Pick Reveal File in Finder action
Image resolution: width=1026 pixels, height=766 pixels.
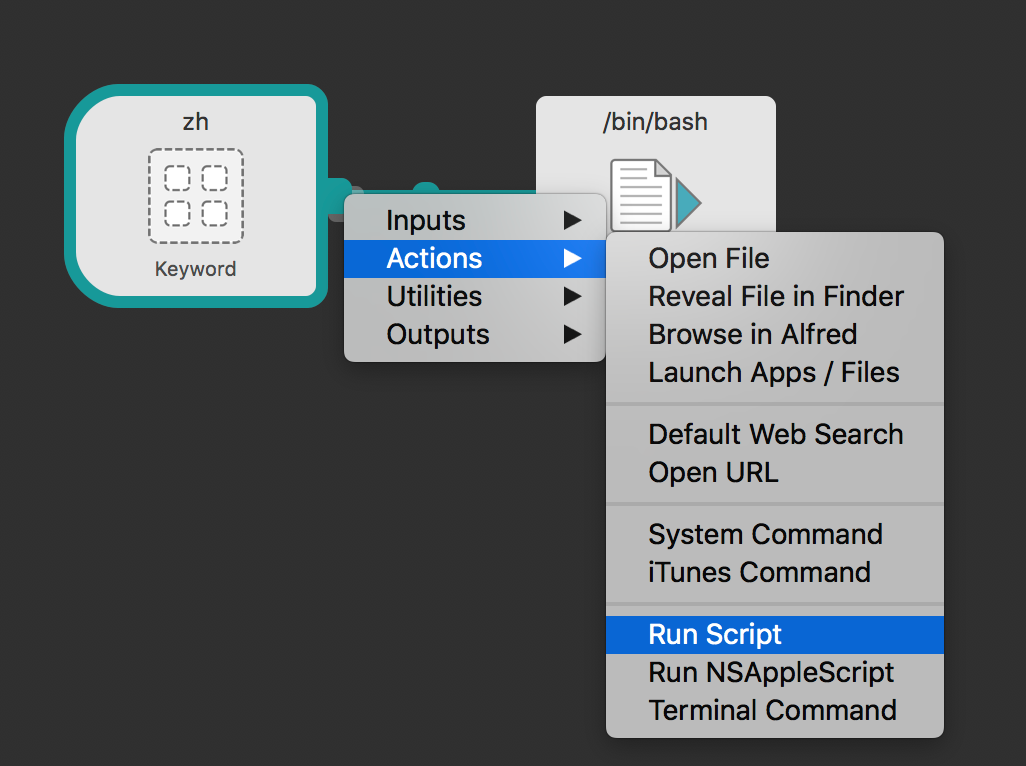[x=775, y=296]
